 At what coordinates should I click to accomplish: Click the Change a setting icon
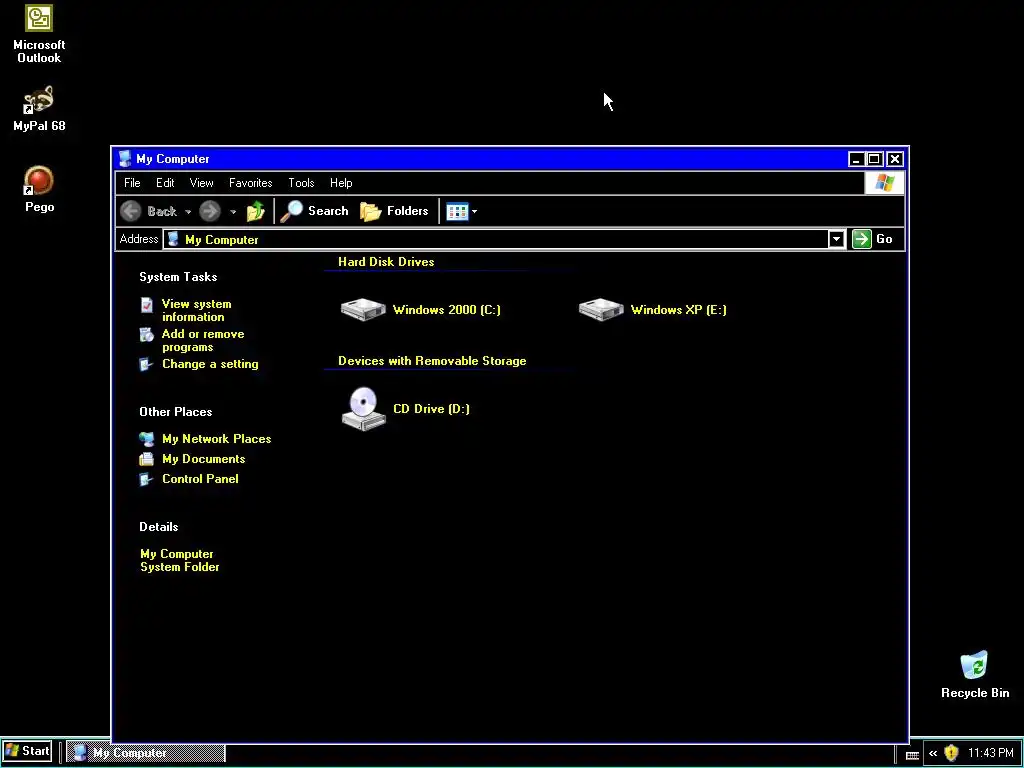(x=146, y=364)
